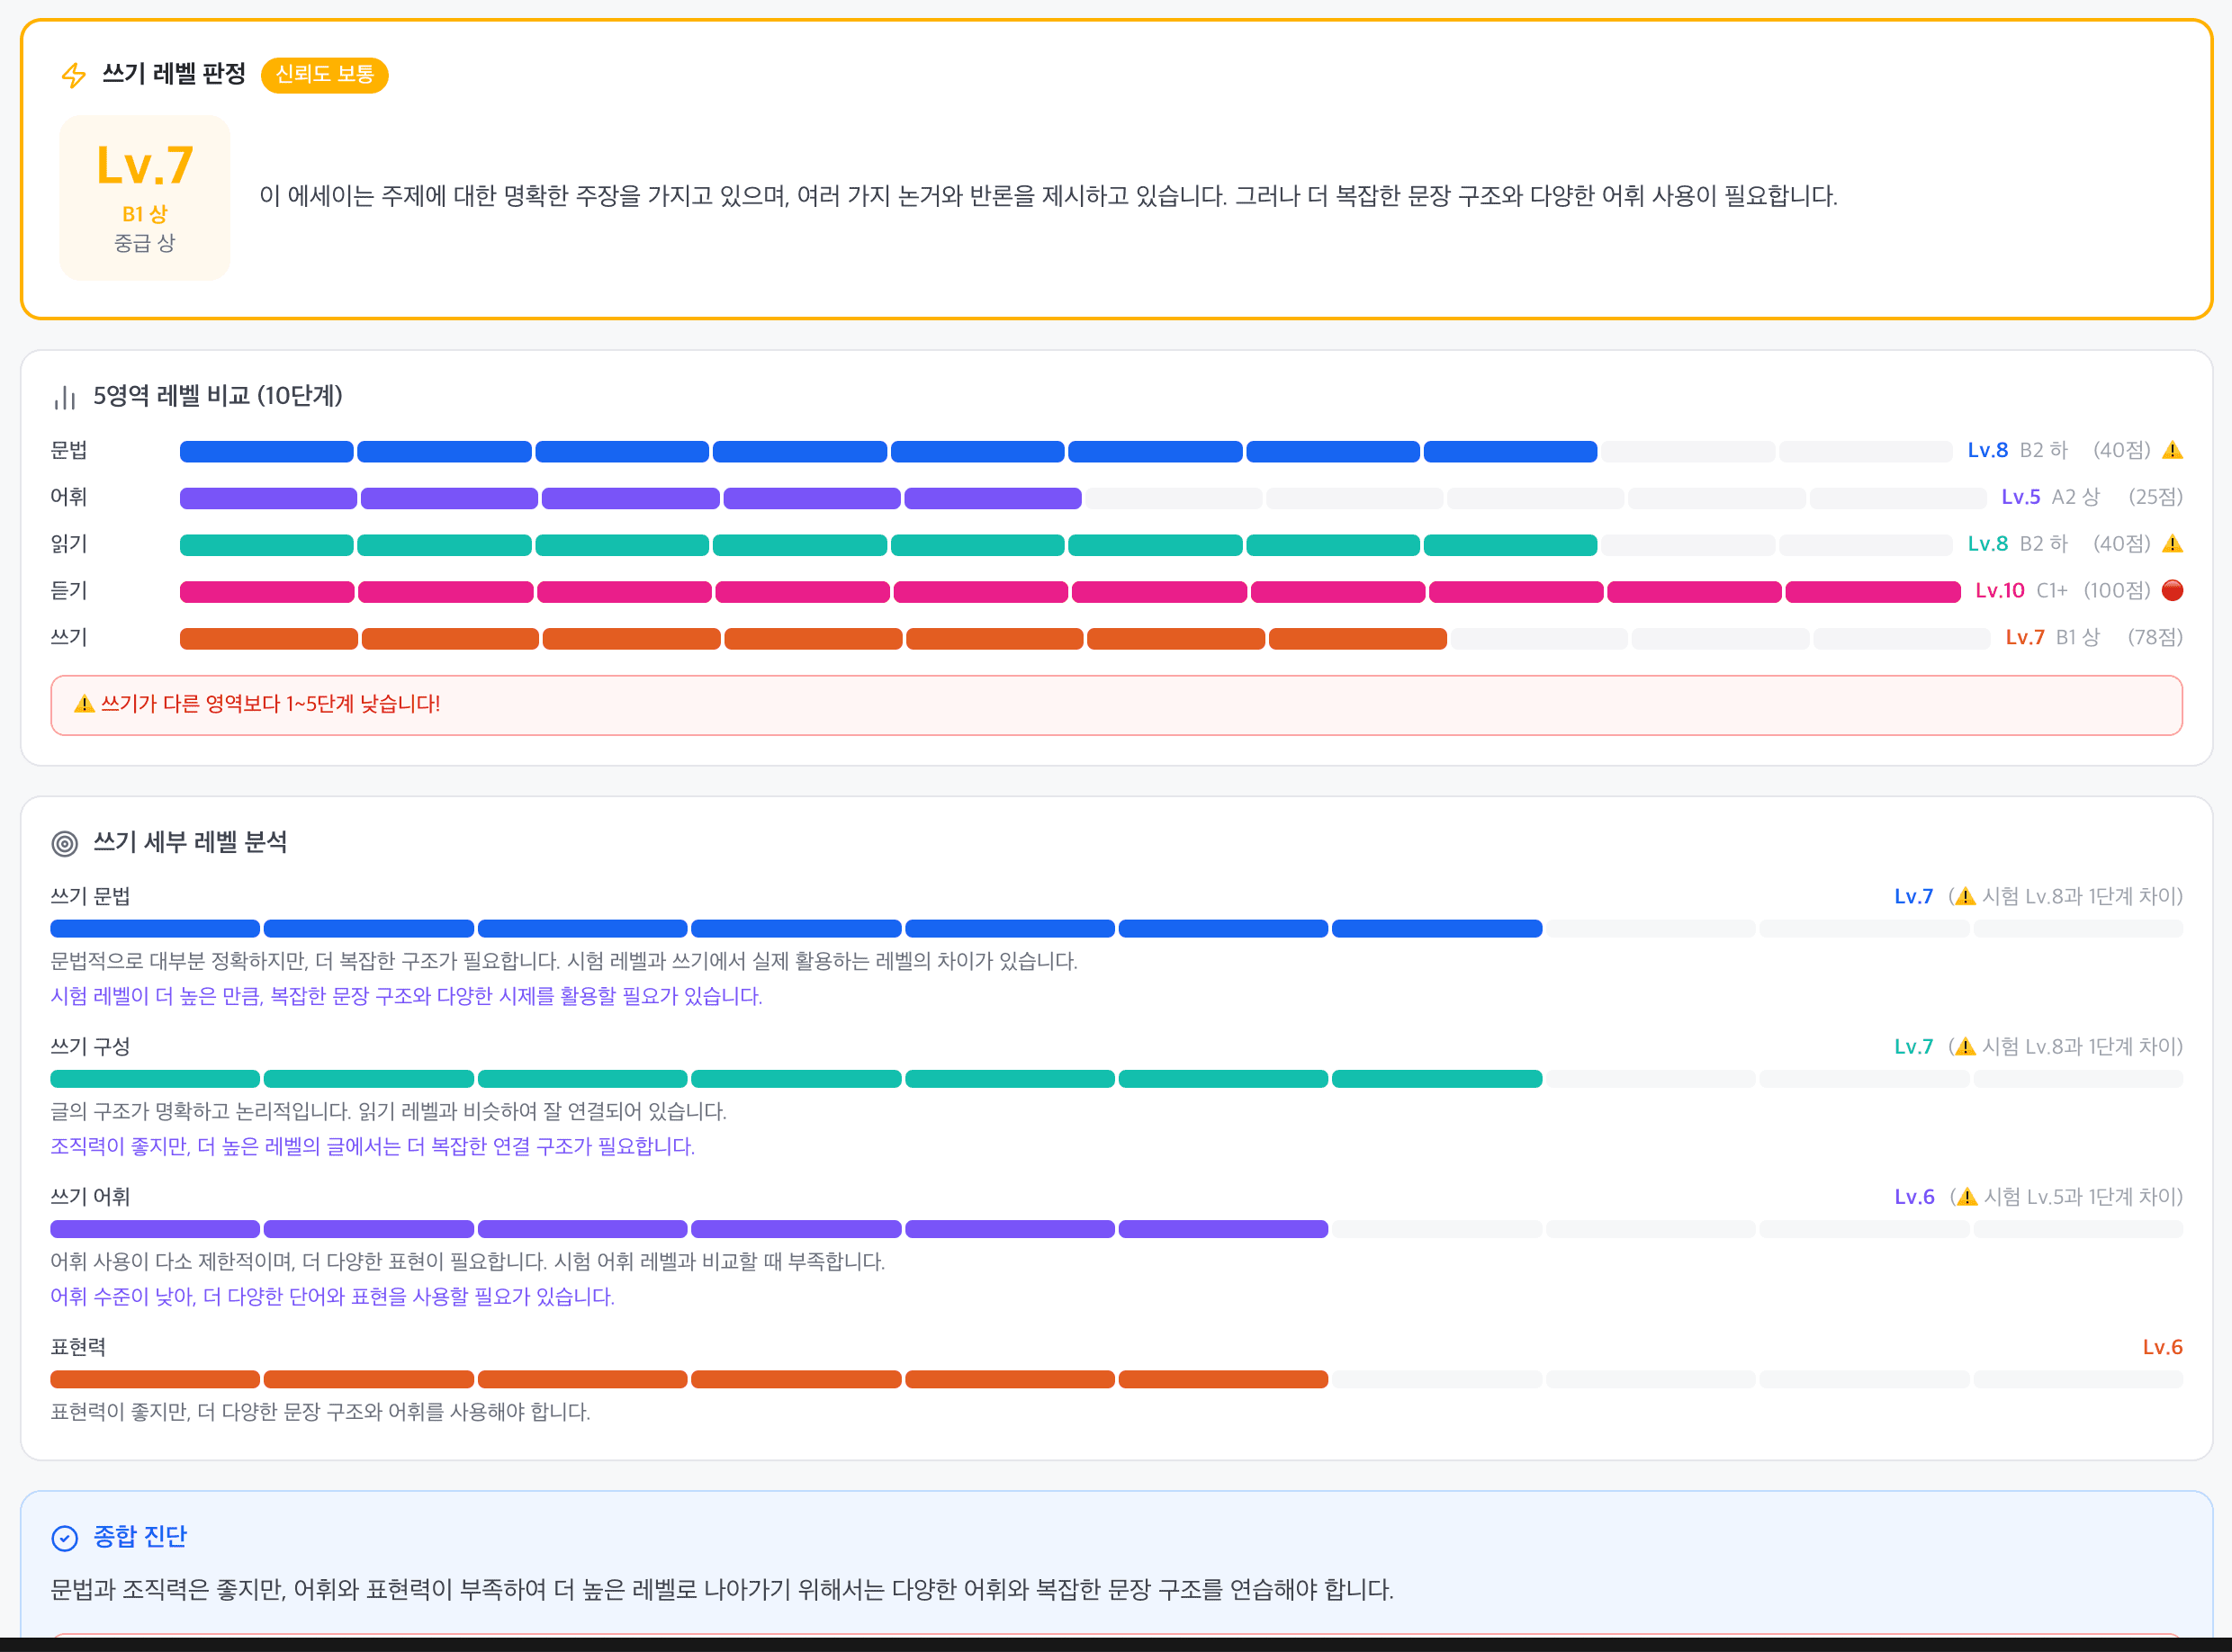Select the Lv.7 B1 상 level card
Viewport: 2232px width, 1652px height.
click(145, 197)
